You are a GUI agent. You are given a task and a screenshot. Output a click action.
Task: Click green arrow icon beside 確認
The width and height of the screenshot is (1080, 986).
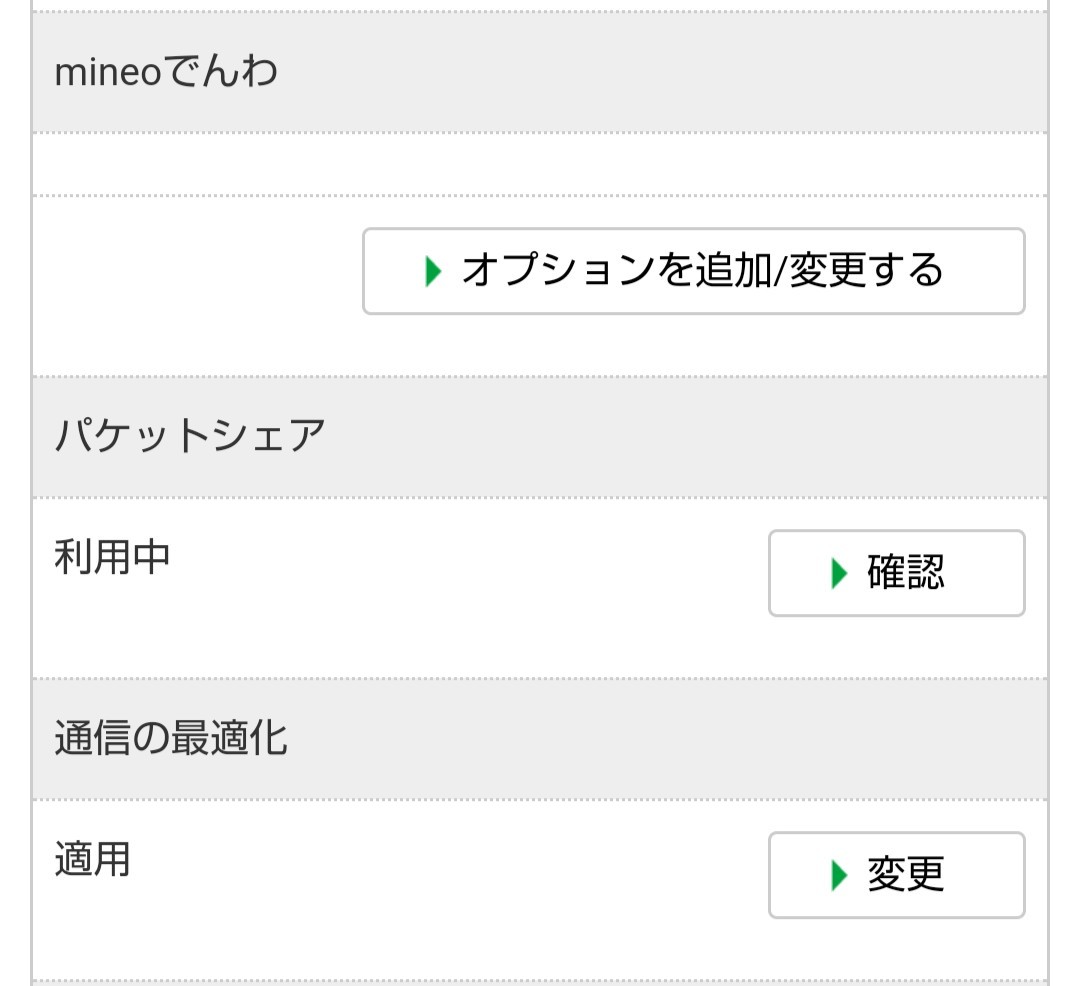839,573
